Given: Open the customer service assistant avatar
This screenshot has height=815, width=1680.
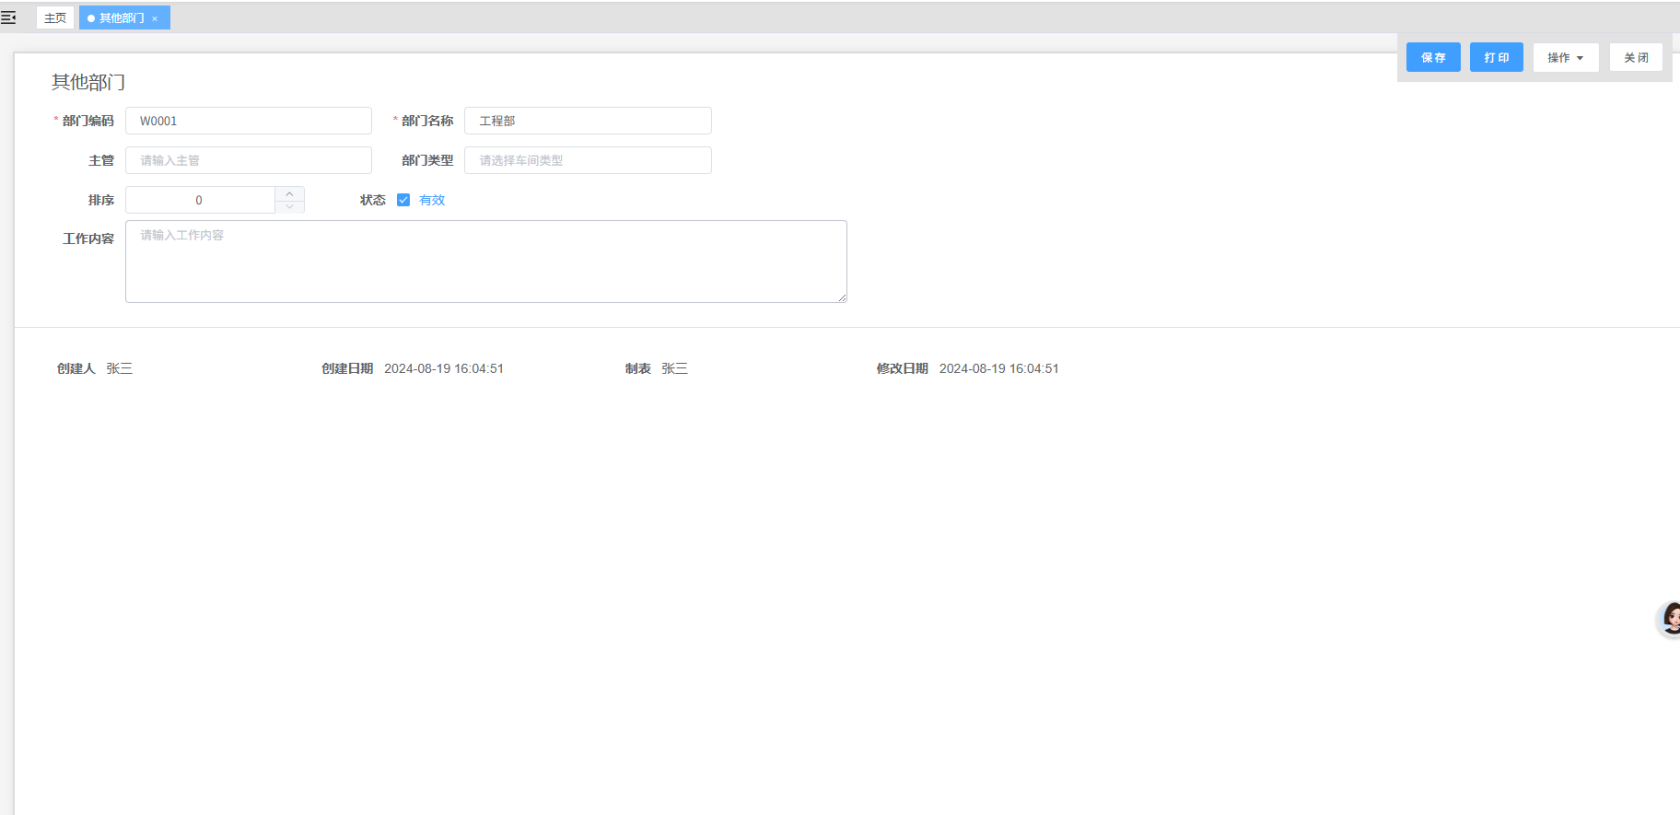Looking at the screenshot, I should (x=1670, y=619).
